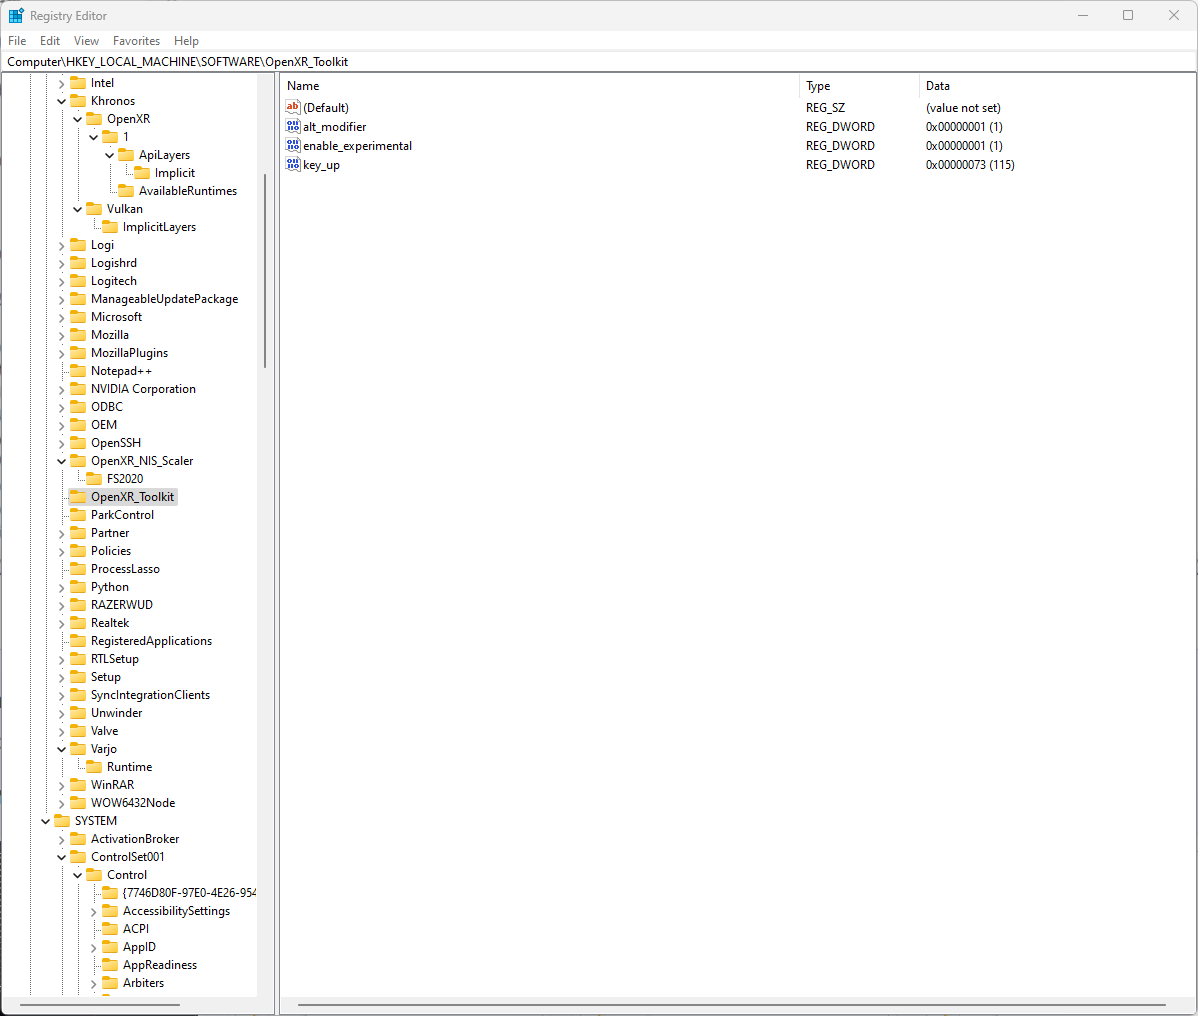The image size is (1198, 1016).
Task: Click the folder icon of Runtime under Varjo
Action: click(94, 767)
